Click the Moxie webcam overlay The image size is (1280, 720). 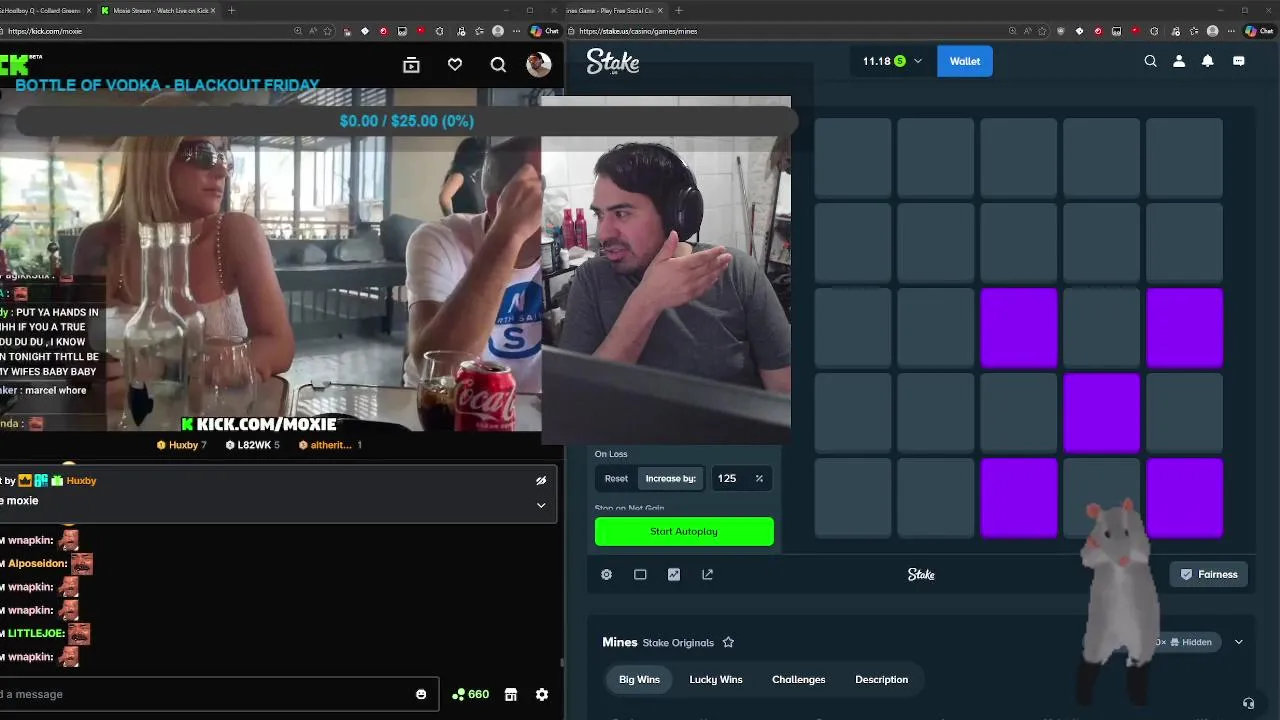[665, 270]
